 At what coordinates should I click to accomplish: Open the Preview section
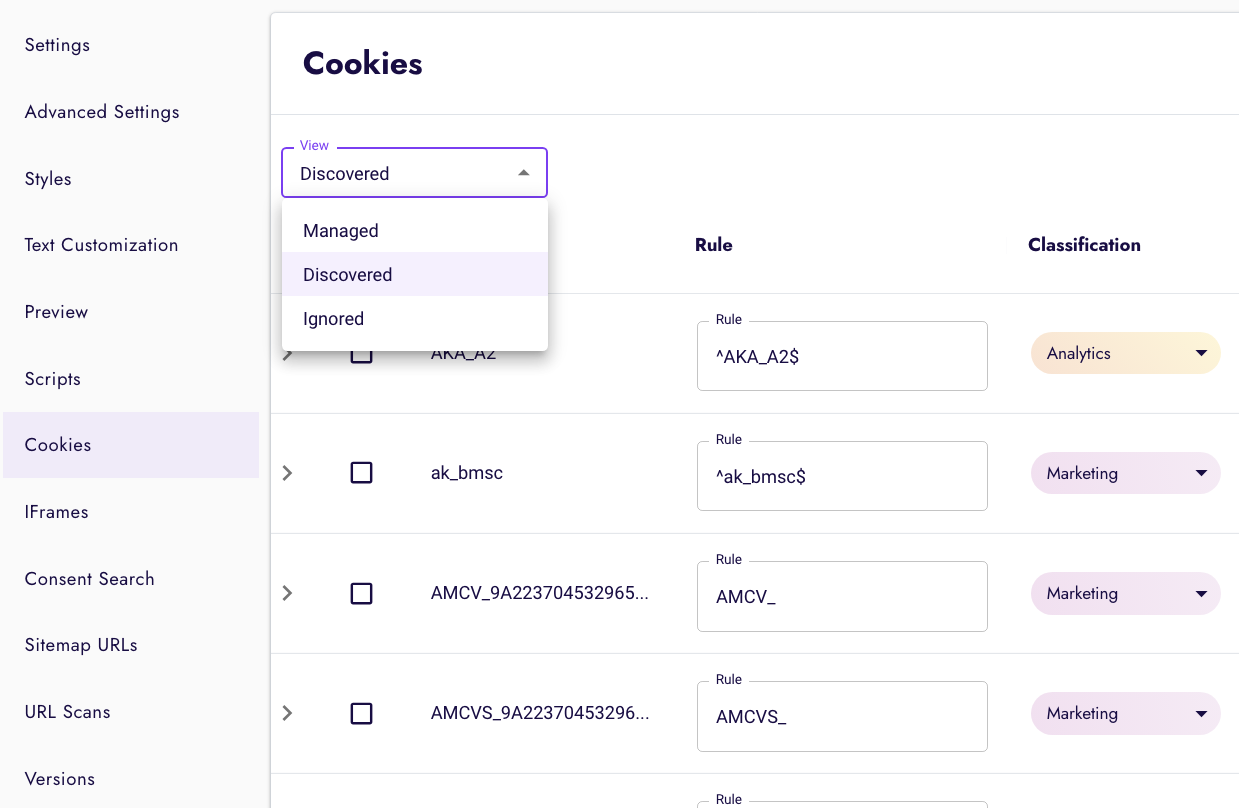56,311
